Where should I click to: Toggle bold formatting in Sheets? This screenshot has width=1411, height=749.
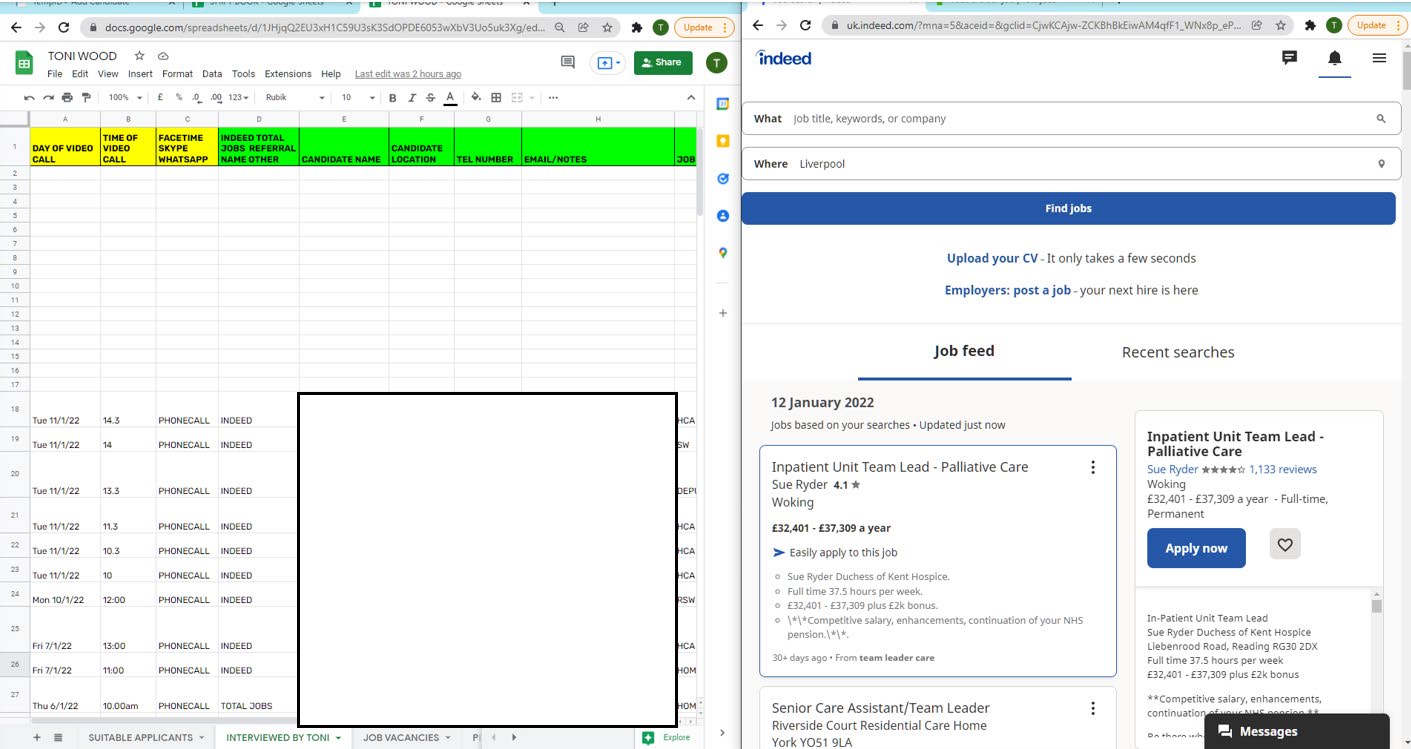pos(392,98)
